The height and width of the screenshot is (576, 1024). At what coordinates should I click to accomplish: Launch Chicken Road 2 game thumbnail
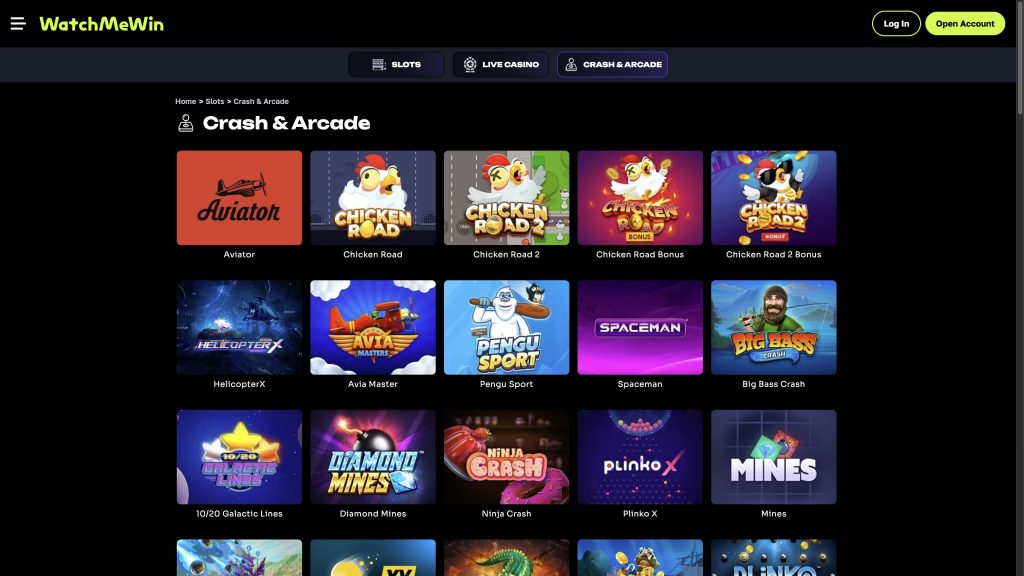pos(506,198)
